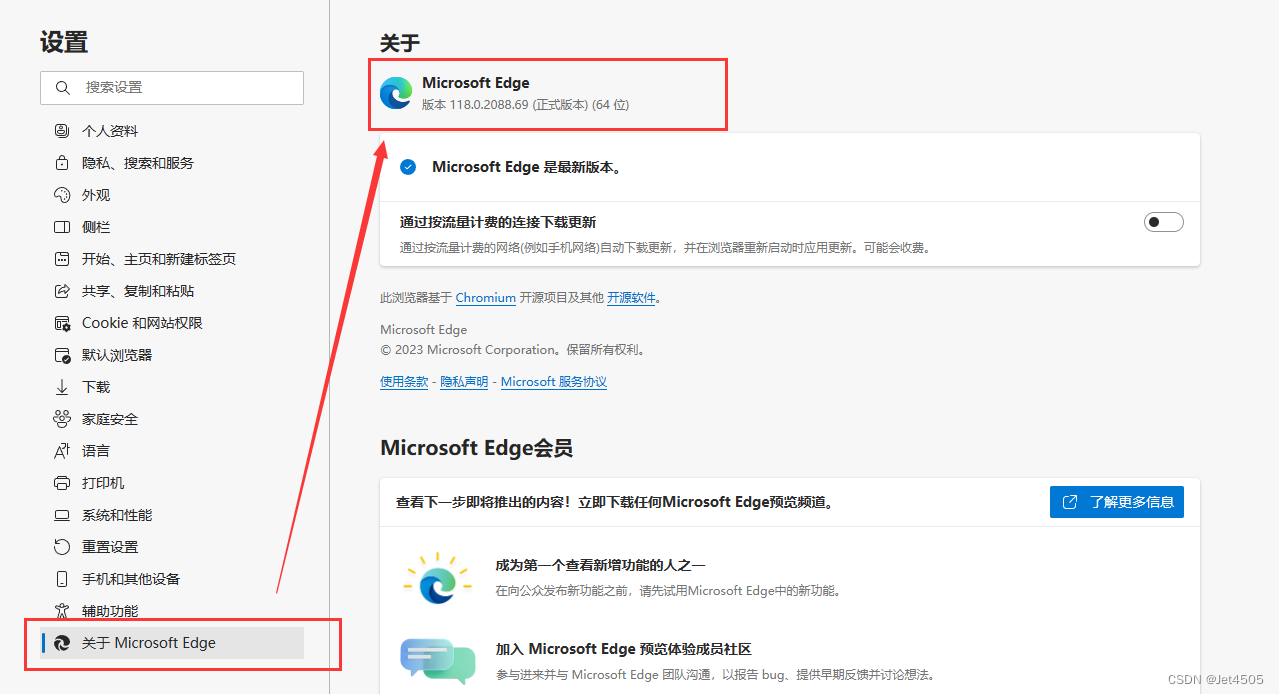Screen dimensions: 1279x694
Task: Click the version text 118.0.2088.69
Action: 489,104
